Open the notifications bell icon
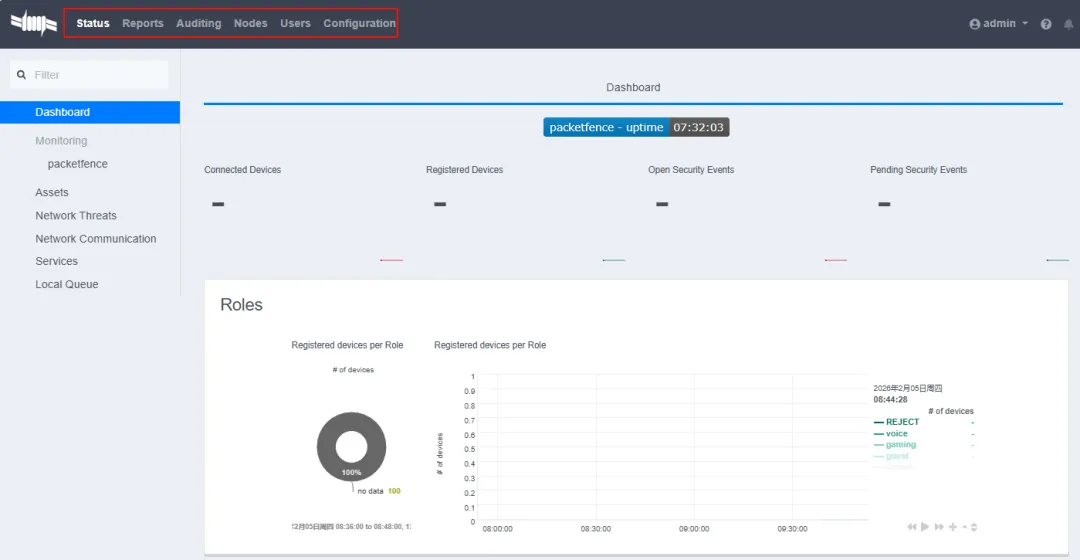The width and height of the screenshot is (1080, 560). tap(1068, 24)
